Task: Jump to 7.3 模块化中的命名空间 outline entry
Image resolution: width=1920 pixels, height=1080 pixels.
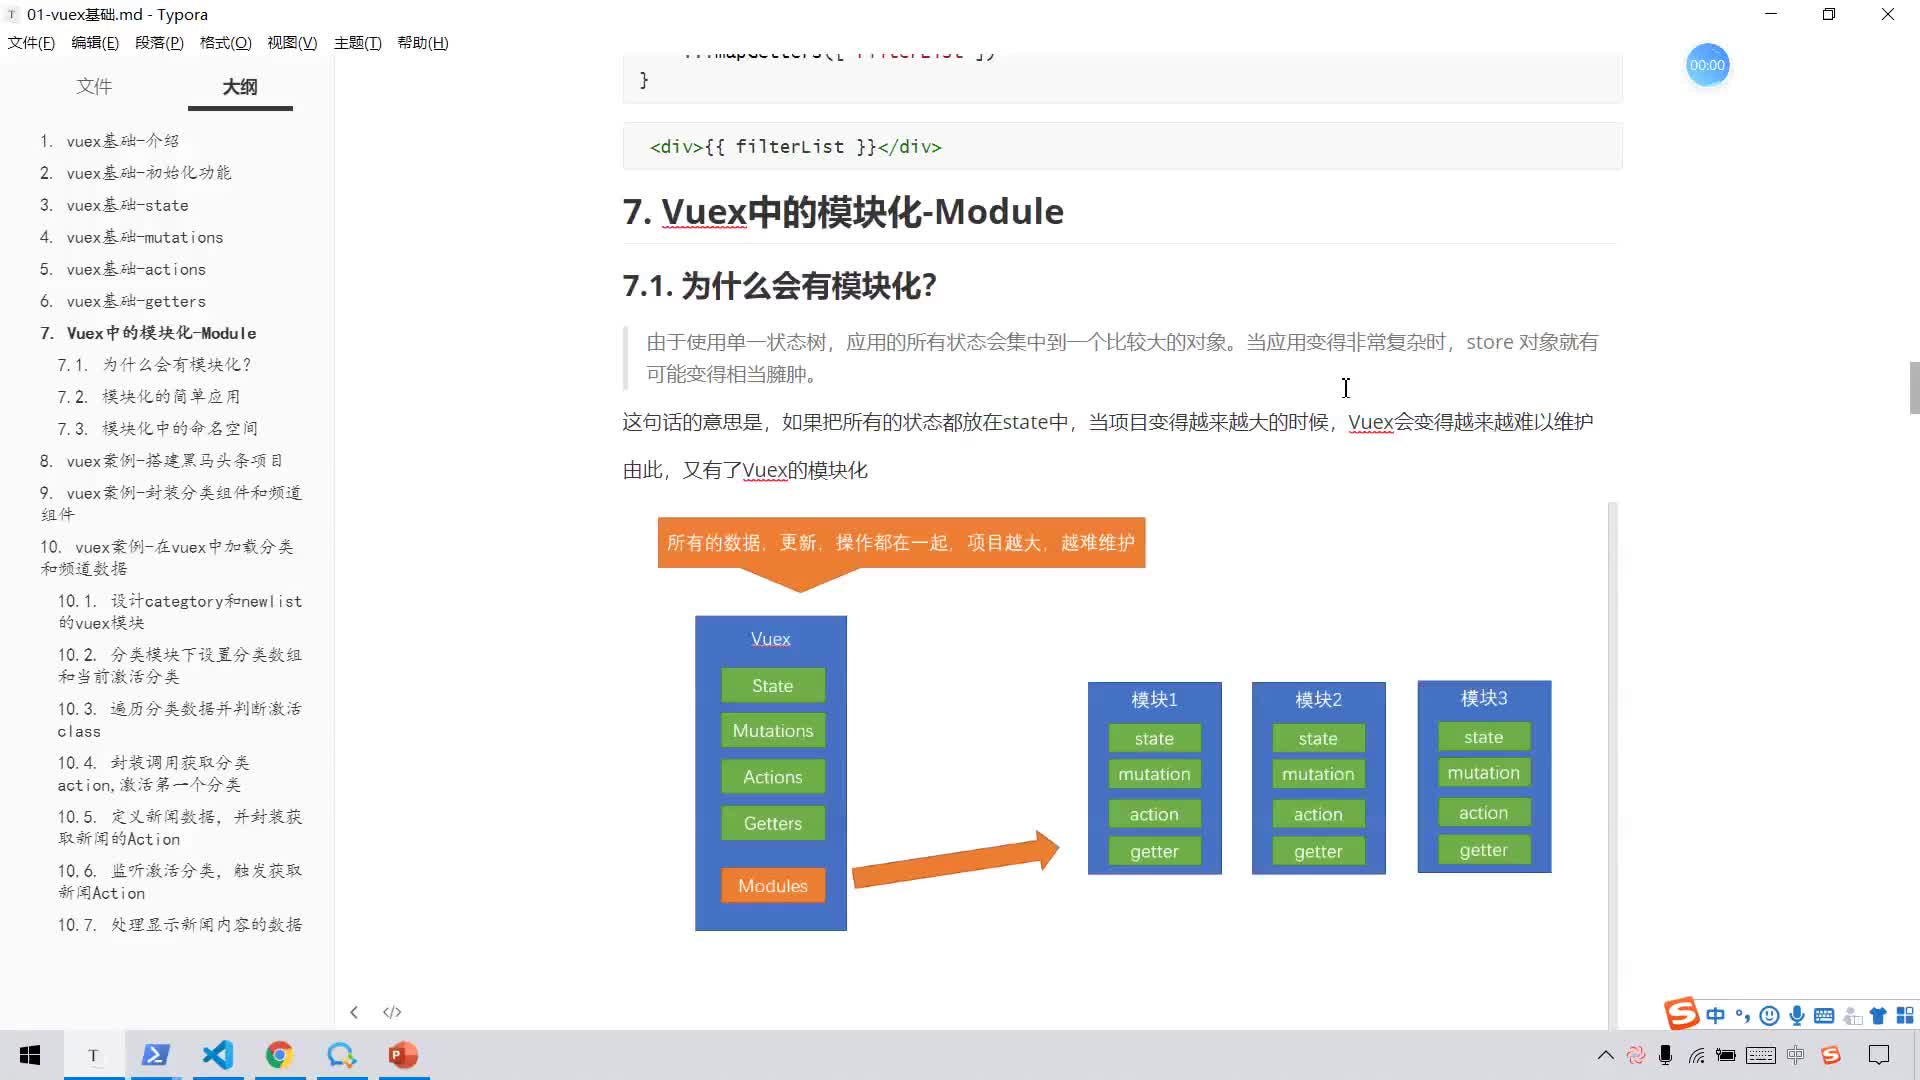Action: [158, 429]
